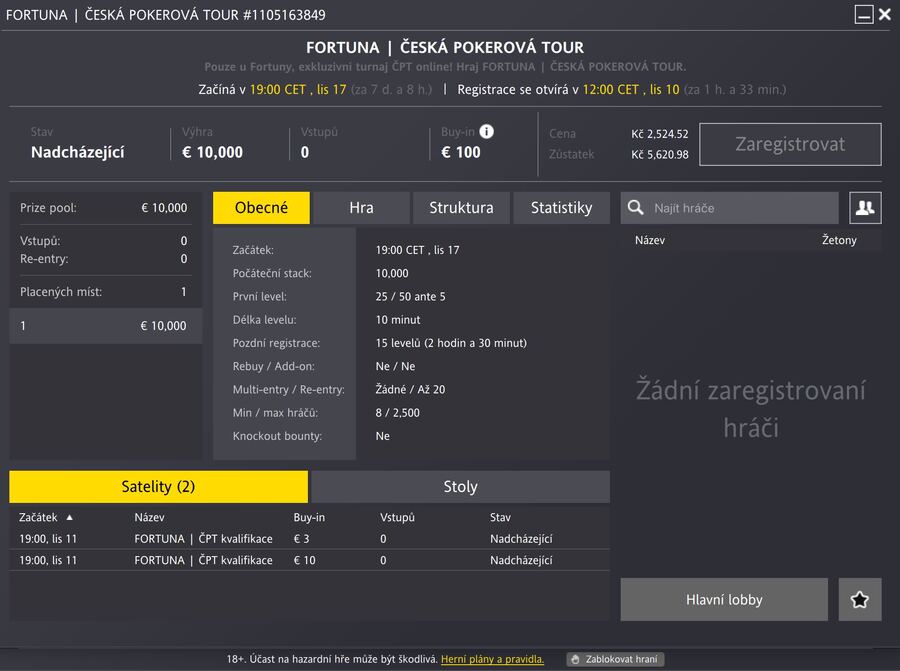Select the Satelity (2) tab

click(x=158, y=487)
